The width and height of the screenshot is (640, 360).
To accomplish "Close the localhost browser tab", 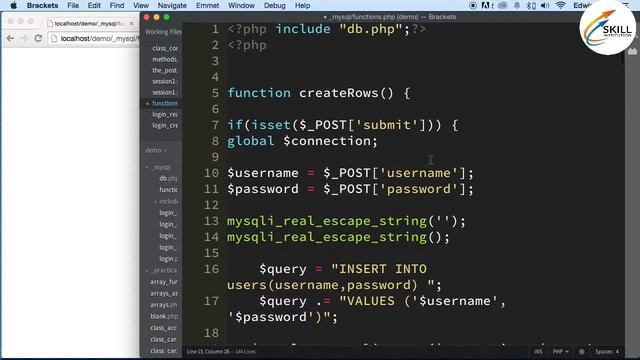I will click(131, 24).
